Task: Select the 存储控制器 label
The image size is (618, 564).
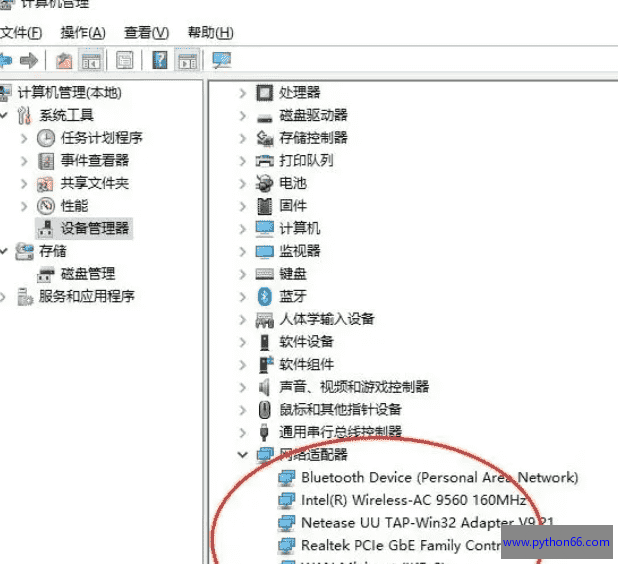Action: click(313, 138)
